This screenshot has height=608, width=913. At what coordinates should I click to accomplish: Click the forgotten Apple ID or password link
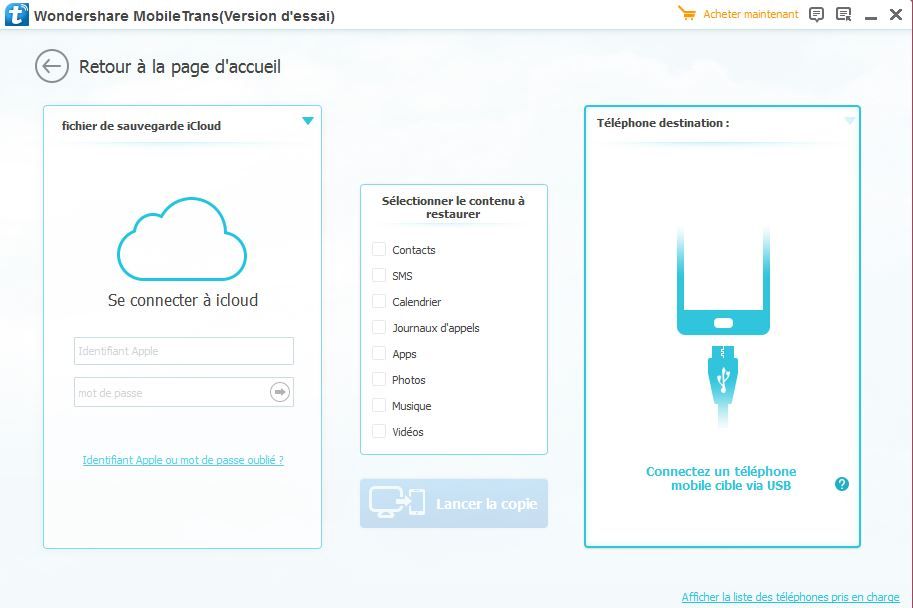(183, 460)
